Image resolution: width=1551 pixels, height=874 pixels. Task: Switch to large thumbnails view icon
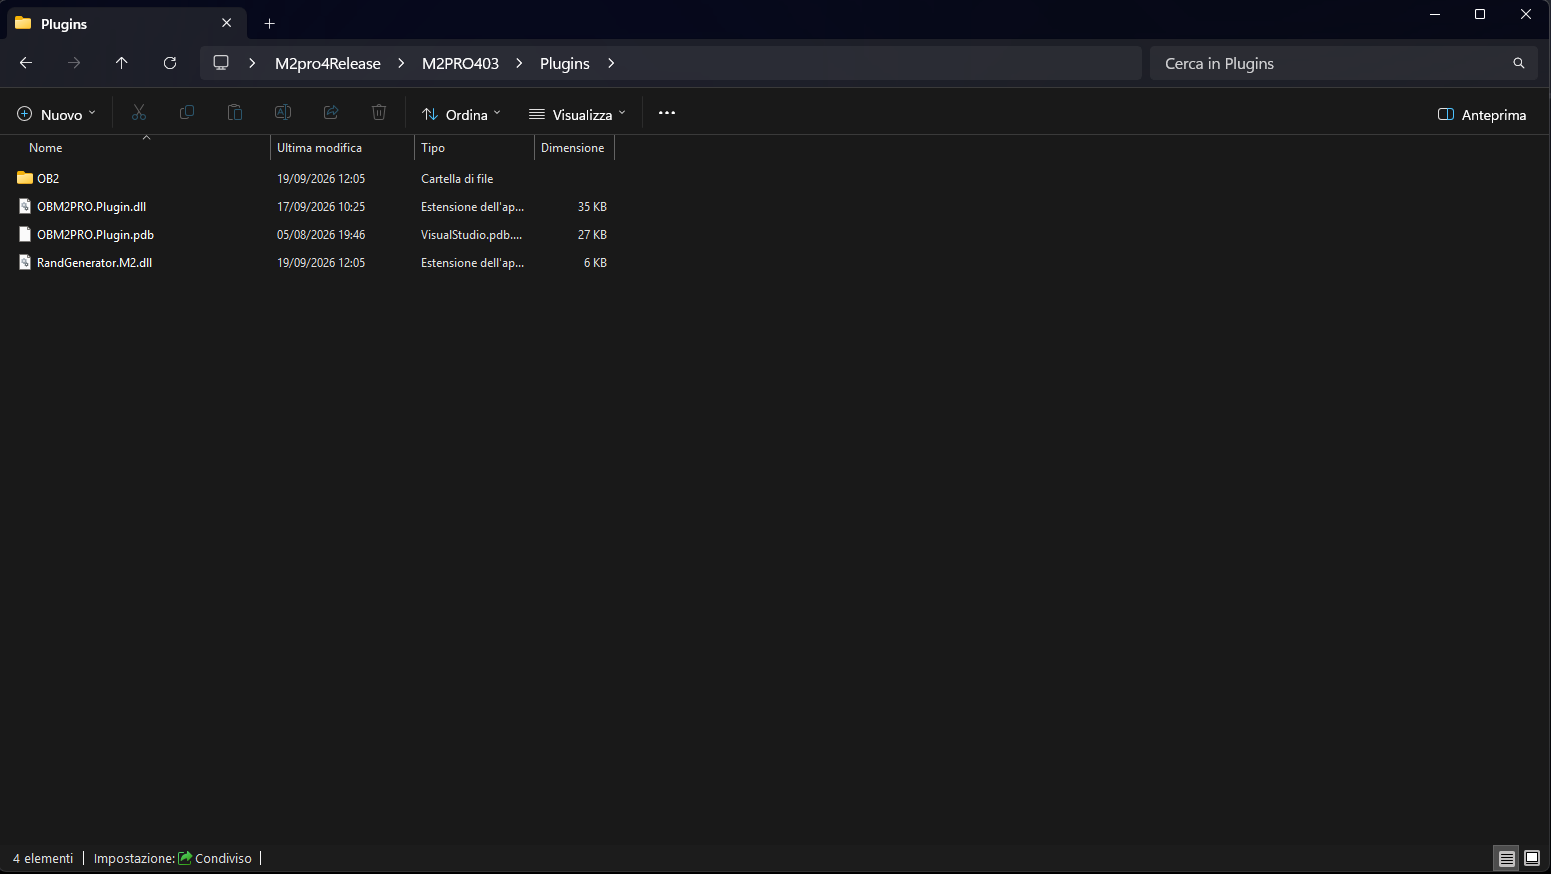(x=1532, y=858)
